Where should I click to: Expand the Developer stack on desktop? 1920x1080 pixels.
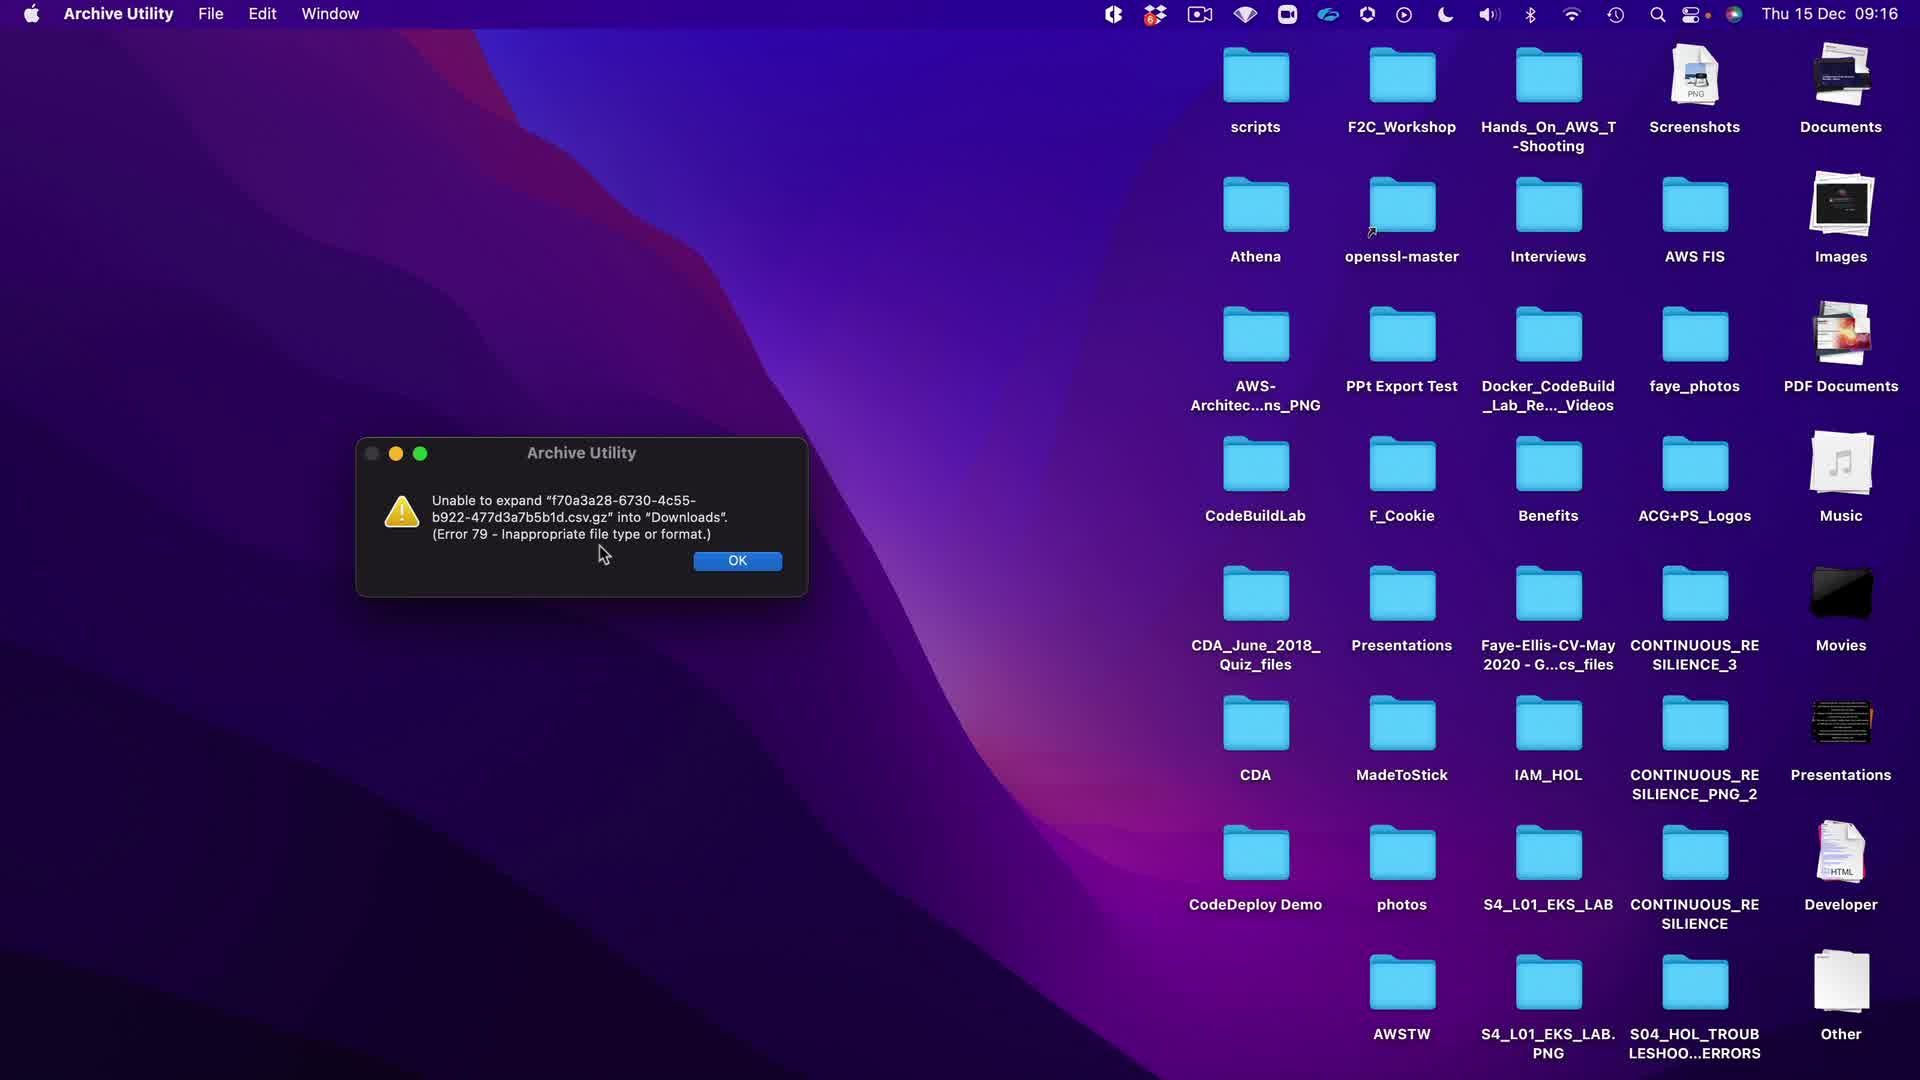click(x=1840, y=854)
